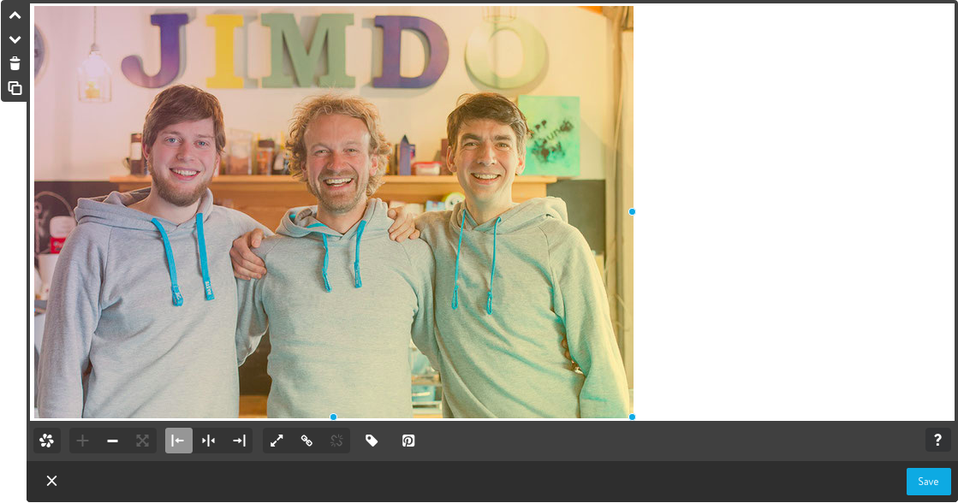Fit image to full width icon
Image resolution: width=958 pixels, height=503 pixels.
(x=142, y=441)
